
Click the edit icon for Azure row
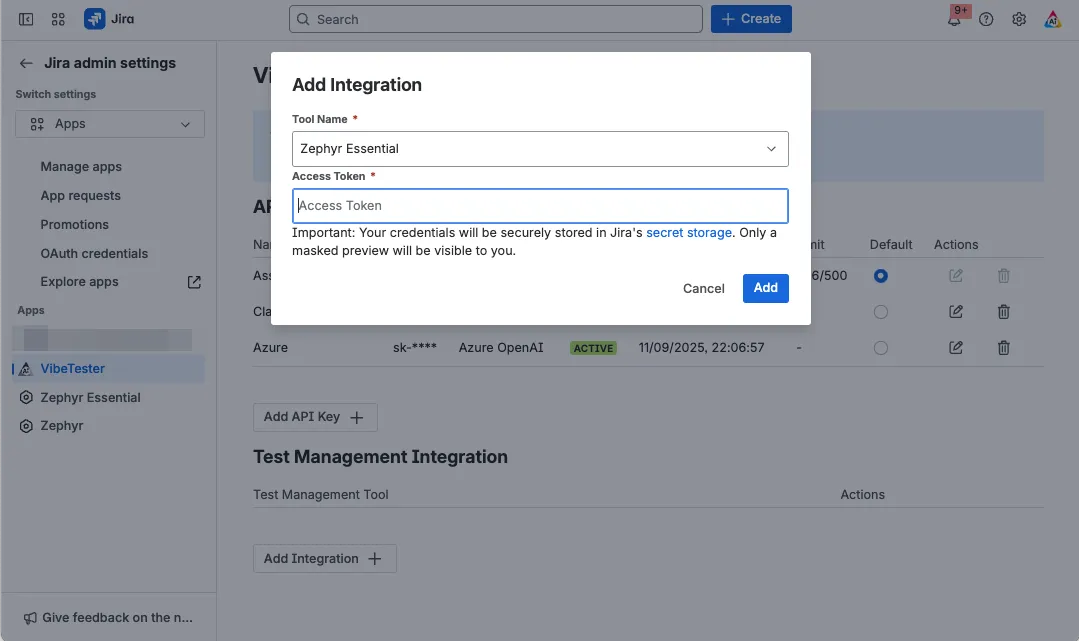click(956, 348)
